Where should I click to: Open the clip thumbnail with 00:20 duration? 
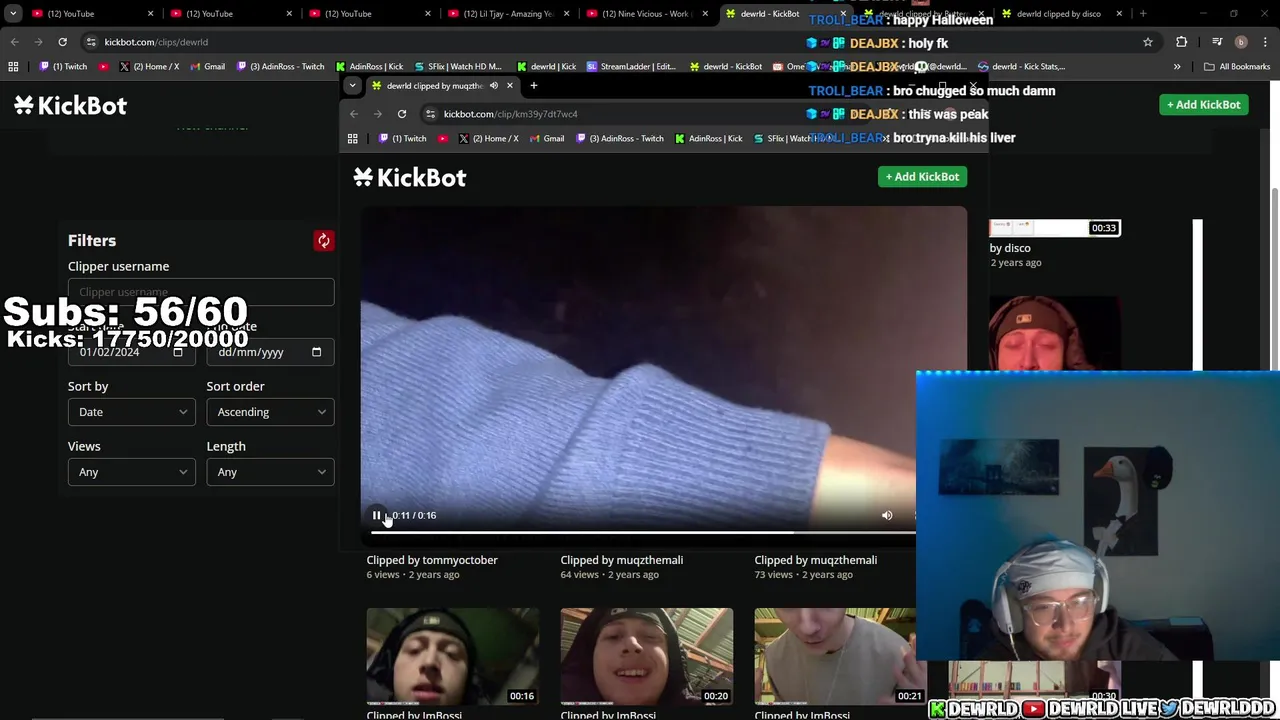tap(646, 656)
